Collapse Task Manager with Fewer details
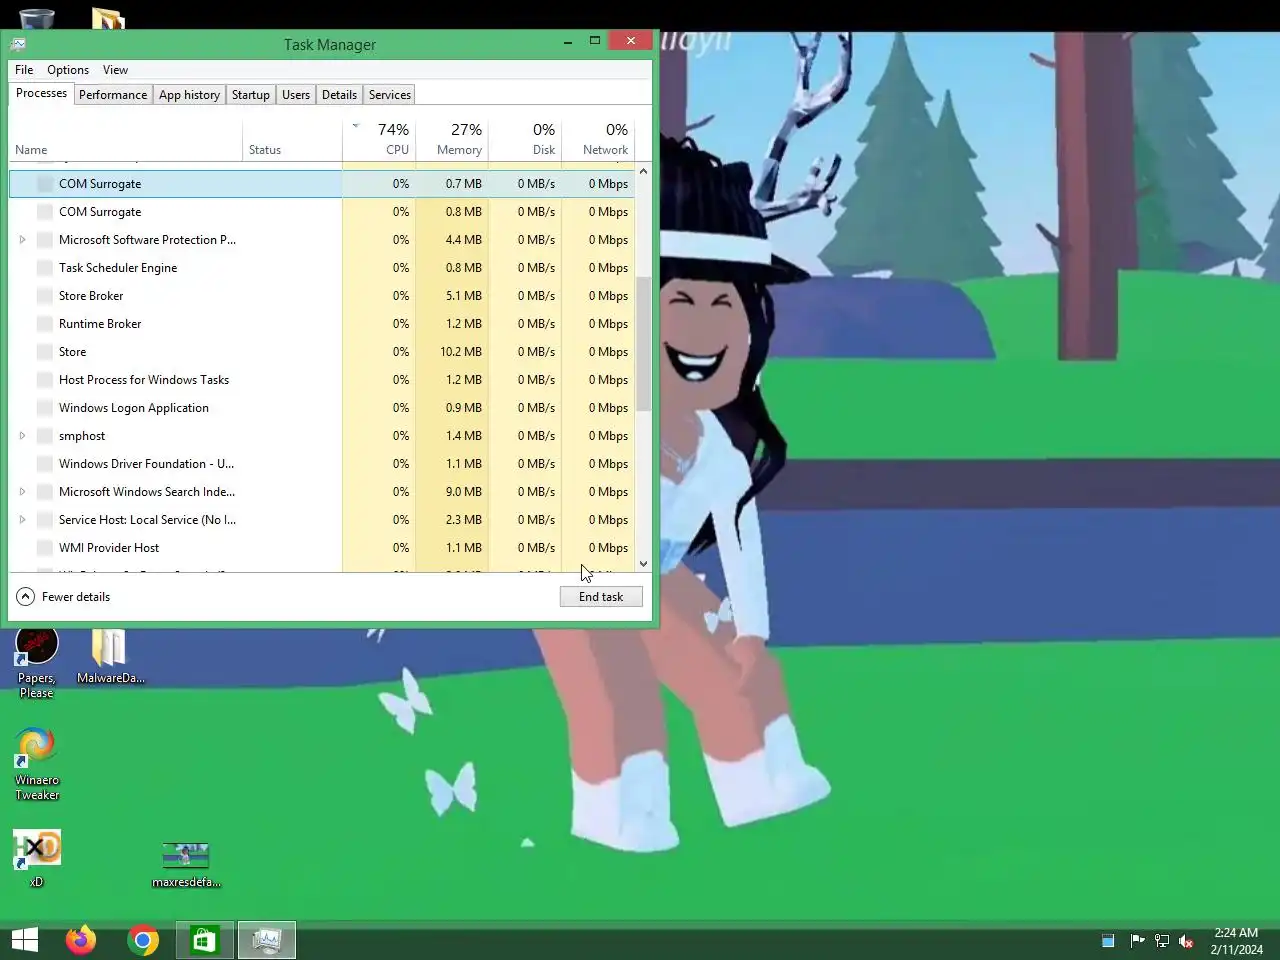The image size is (1280, 960). [x=64, y=597]
